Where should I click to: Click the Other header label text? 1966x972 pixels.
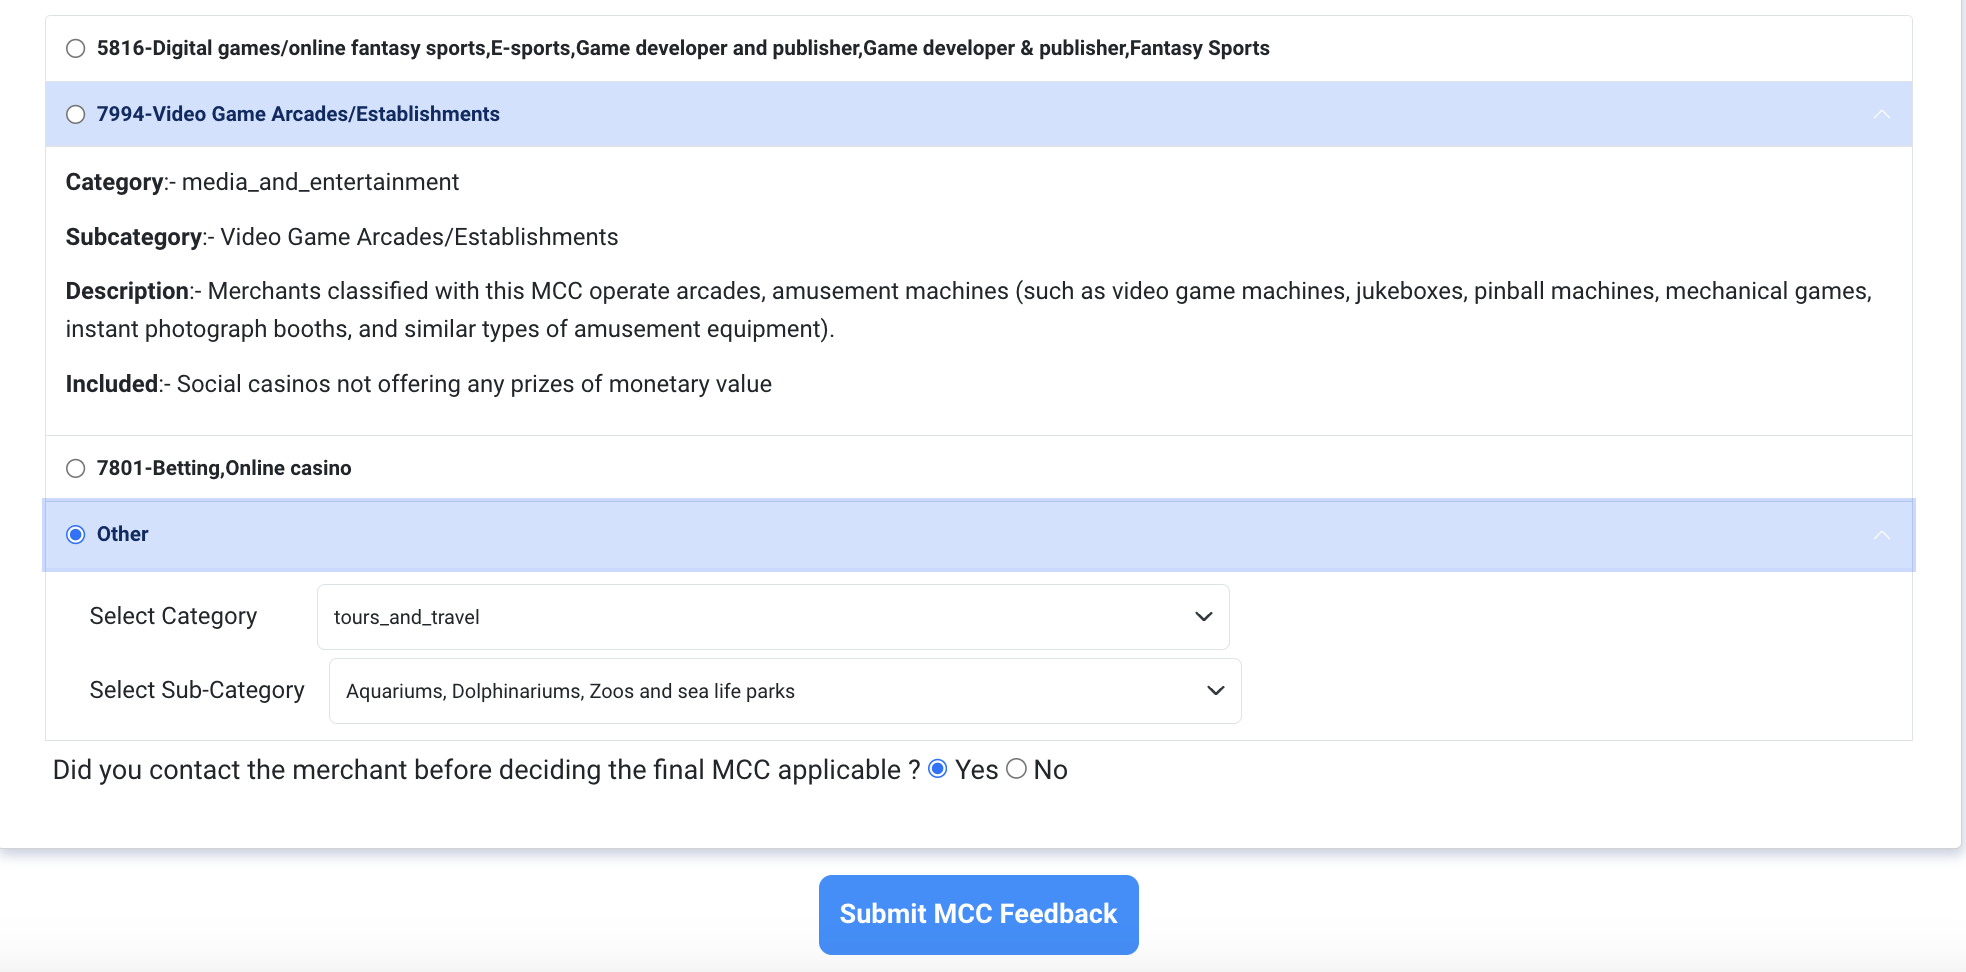point(122,535)
